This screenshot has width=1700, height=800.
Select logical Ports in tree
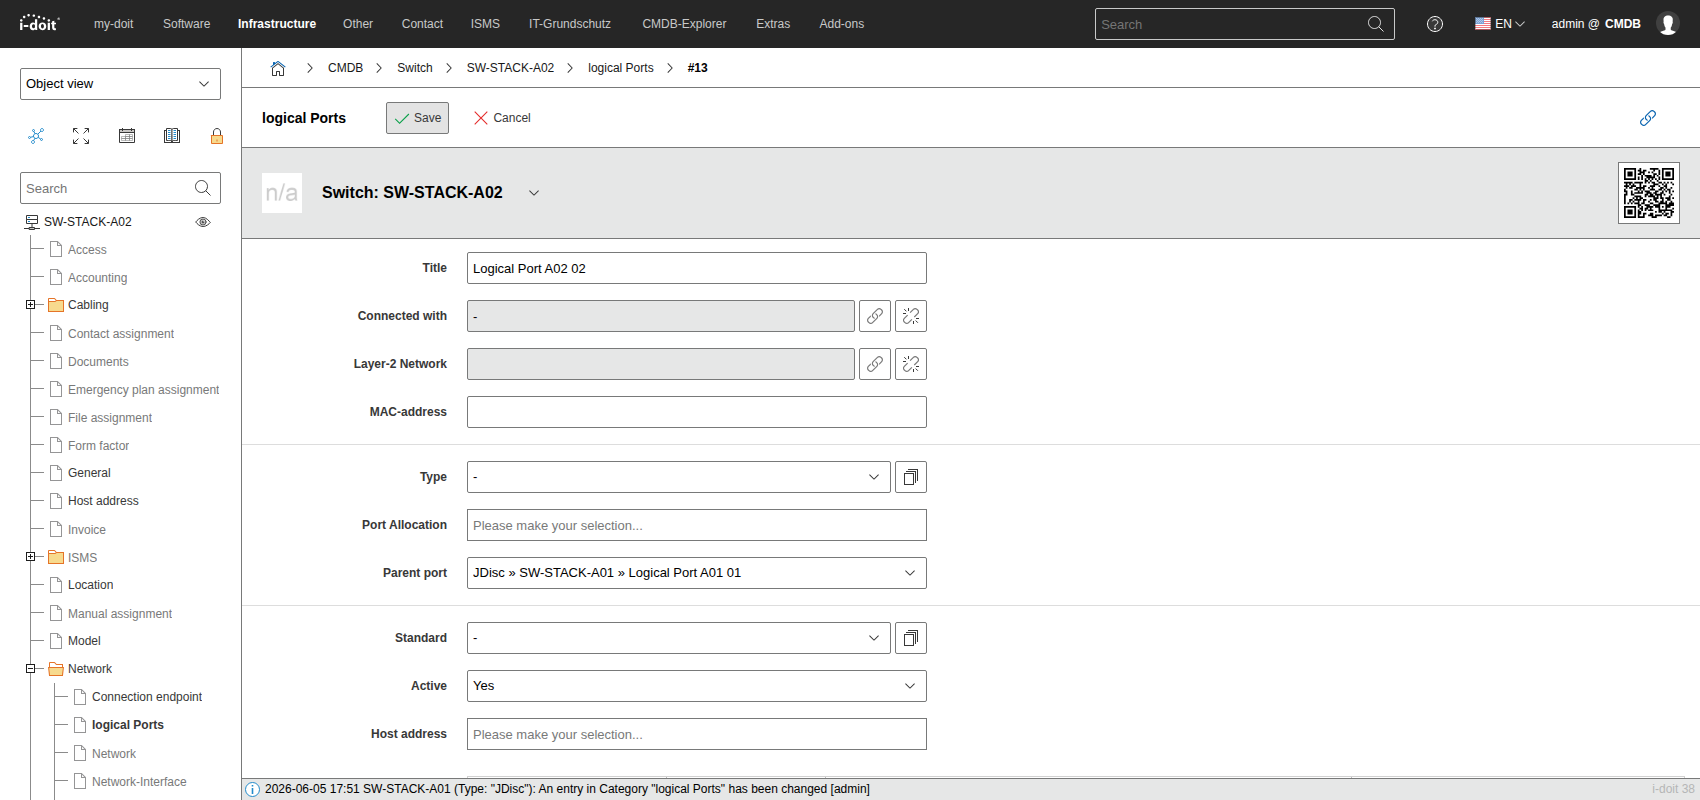(128, 725)
